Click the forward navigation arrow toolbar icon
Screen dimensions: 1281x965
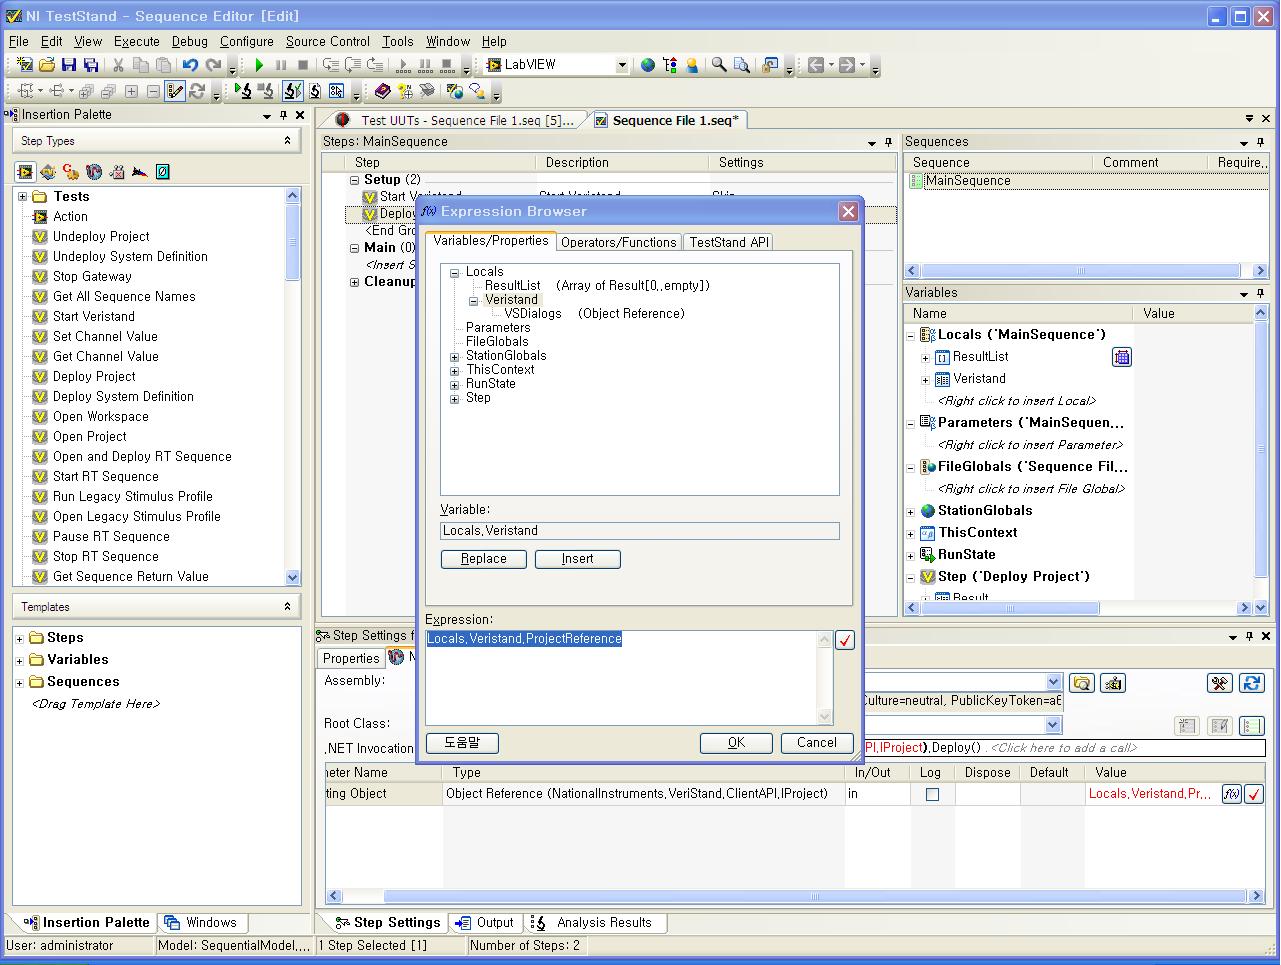coord(846,65)
